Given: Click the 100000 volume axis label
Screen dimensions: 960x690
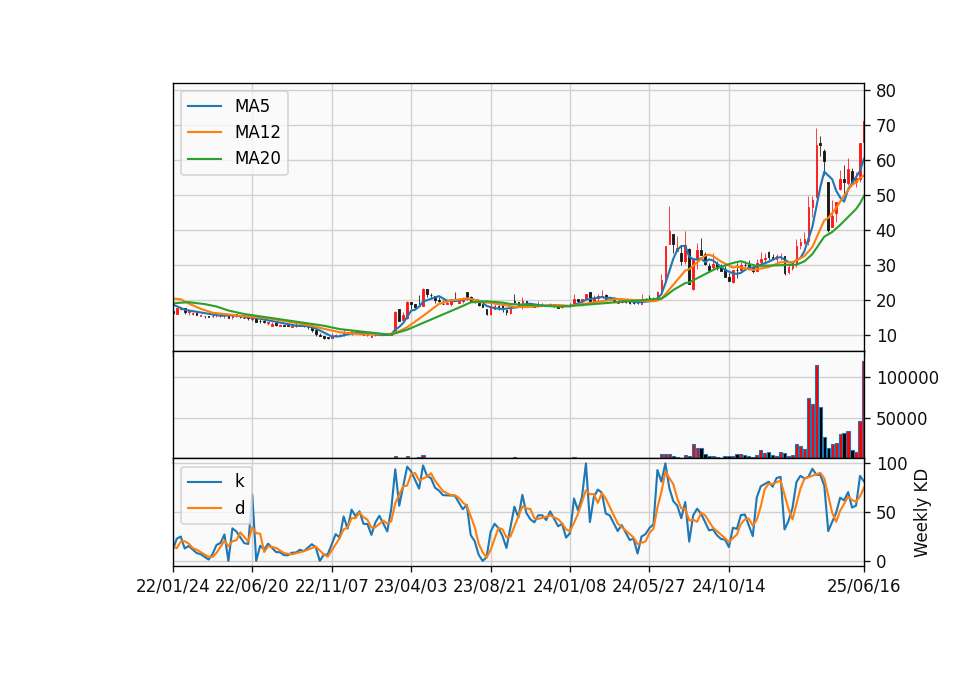Looking at the screenshot, I should click(x=907, y=378).
